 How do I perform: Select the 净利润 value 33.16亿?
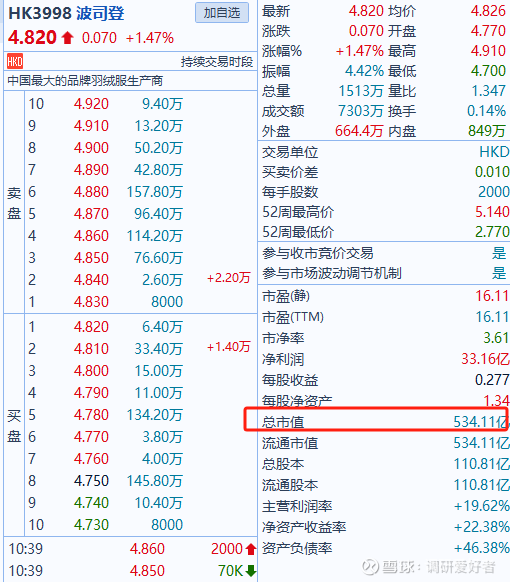485,359
